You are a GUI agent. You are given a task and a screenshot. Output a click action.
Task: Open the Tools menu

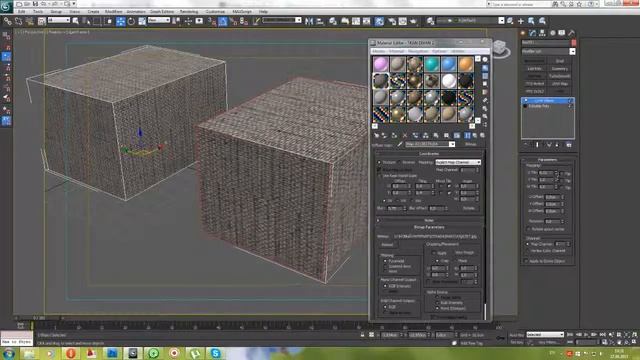38,11
